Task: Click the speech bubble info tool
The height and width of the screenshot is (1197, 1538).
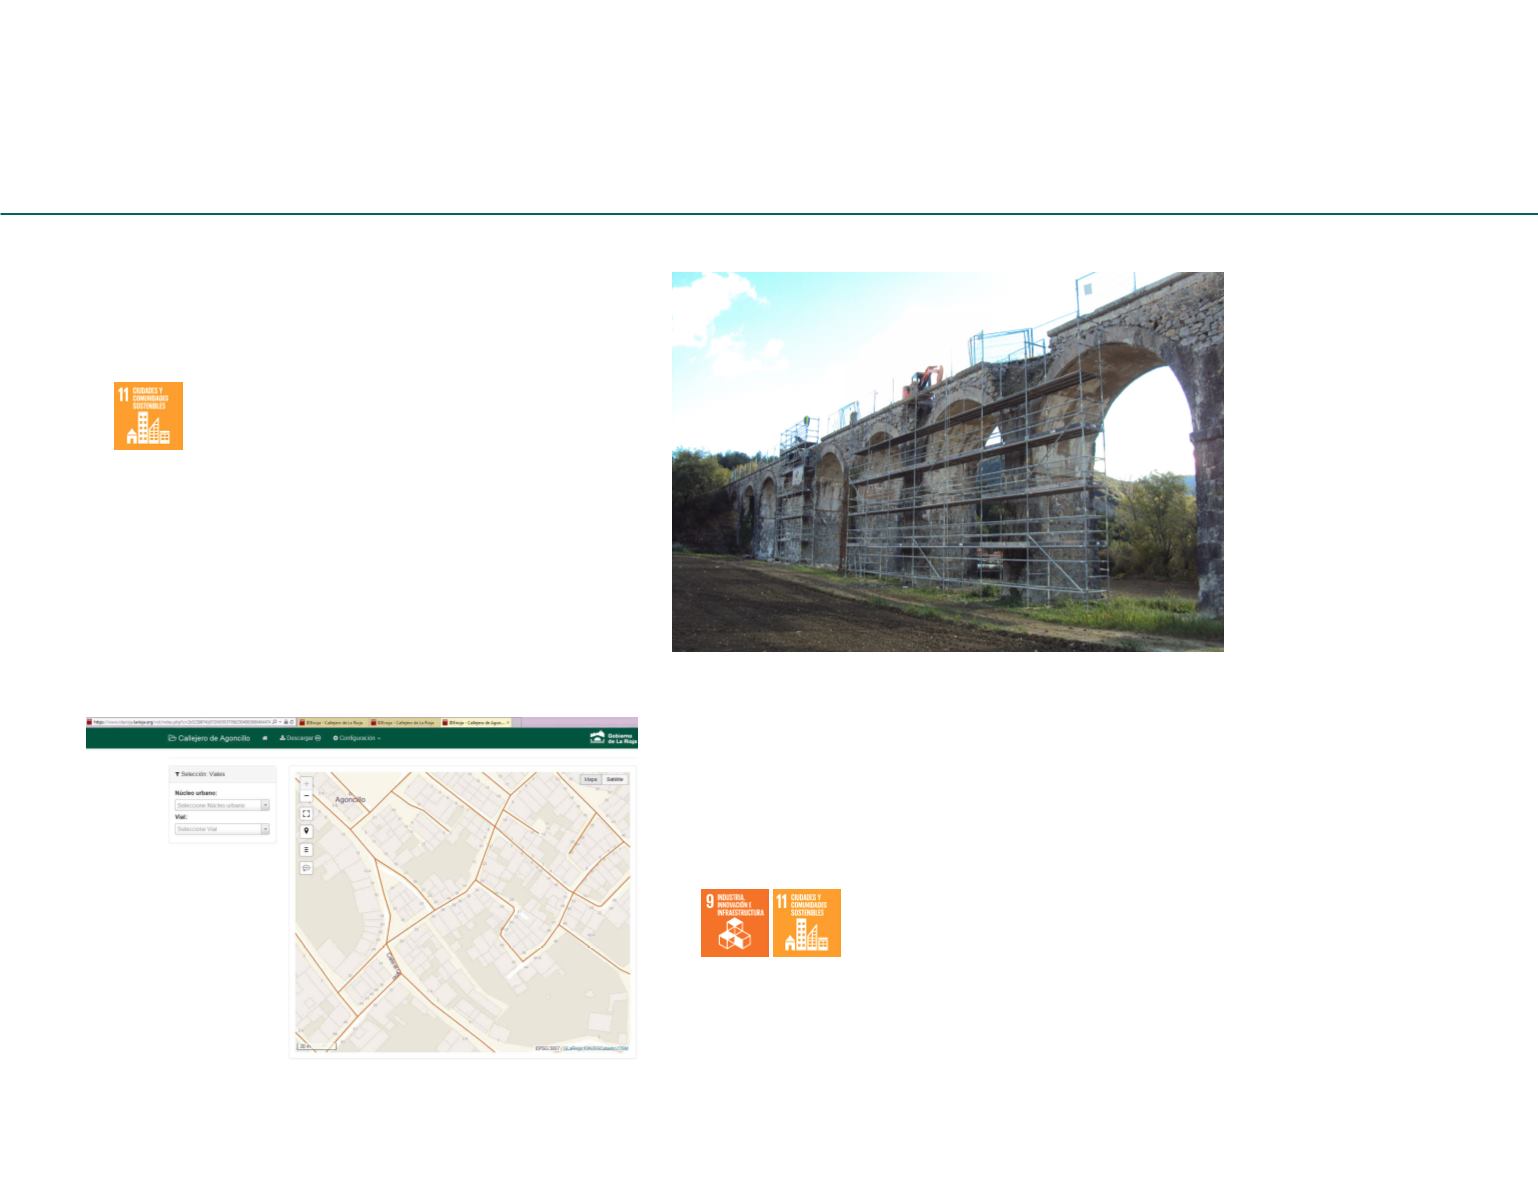Action: click(x=306, y=868)
